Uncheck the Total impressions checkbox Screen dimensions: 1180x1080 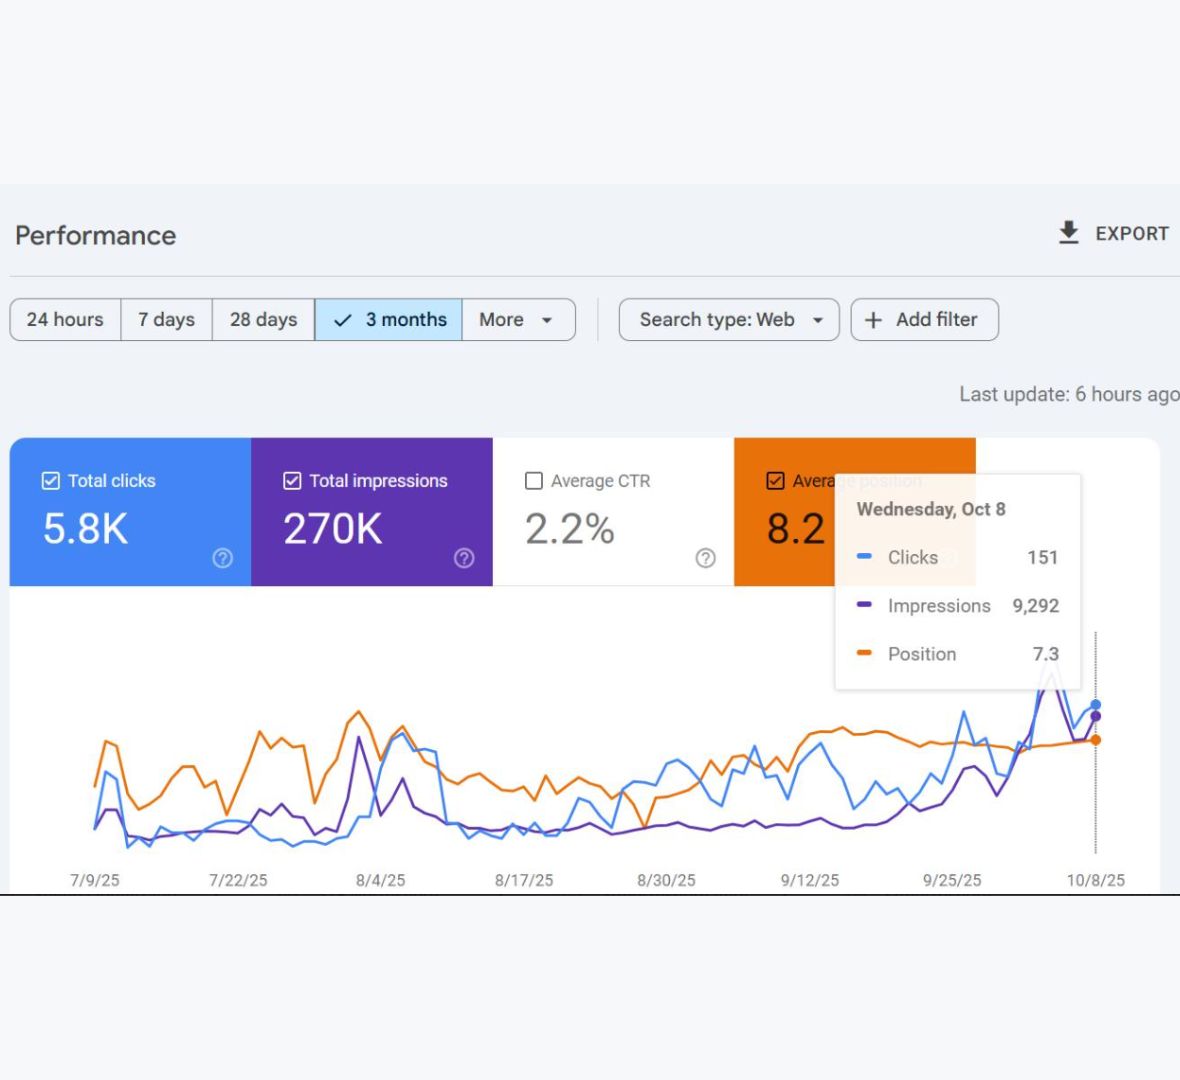(292, 481)
